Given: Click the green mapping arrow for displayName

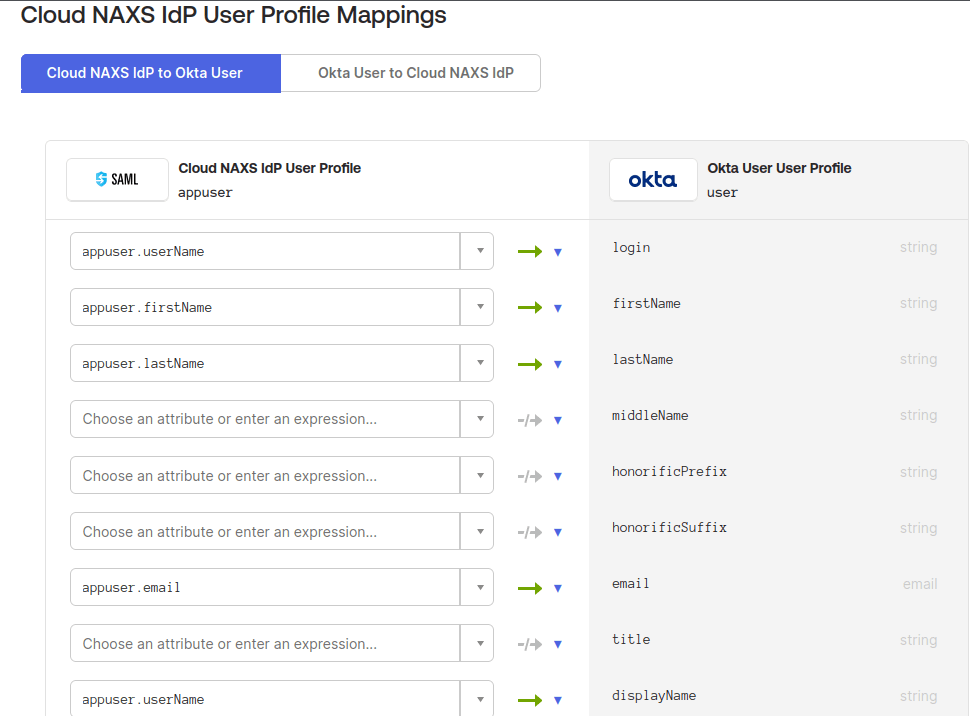Looking at the screenshot, I should (530, 700).
